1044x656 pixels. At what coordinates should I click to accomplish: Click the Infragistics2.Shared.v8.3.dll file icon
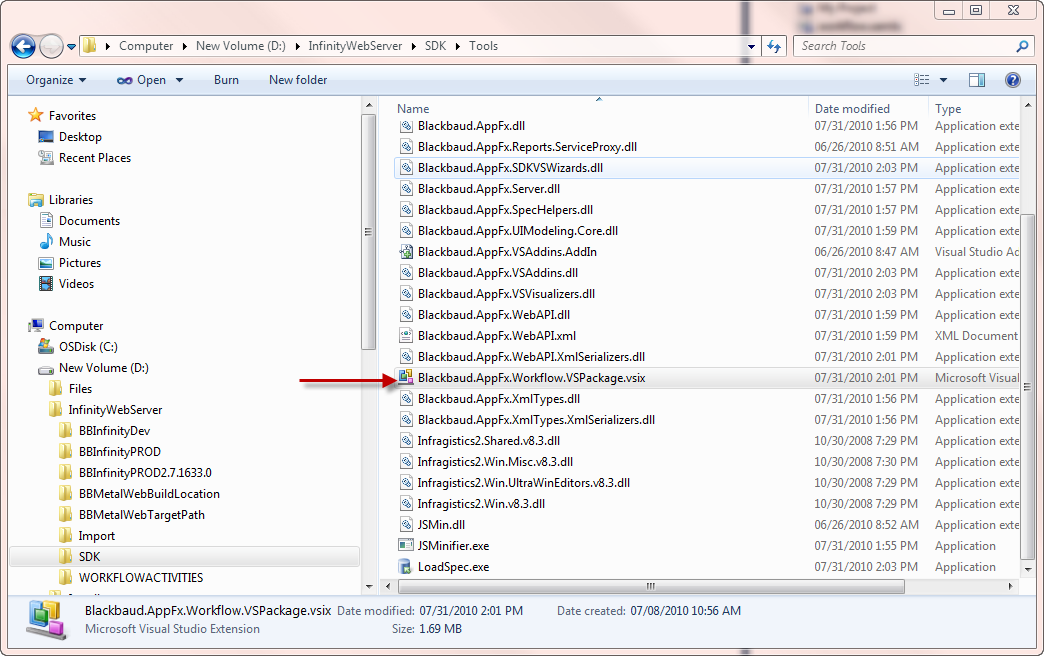[405, 441]
